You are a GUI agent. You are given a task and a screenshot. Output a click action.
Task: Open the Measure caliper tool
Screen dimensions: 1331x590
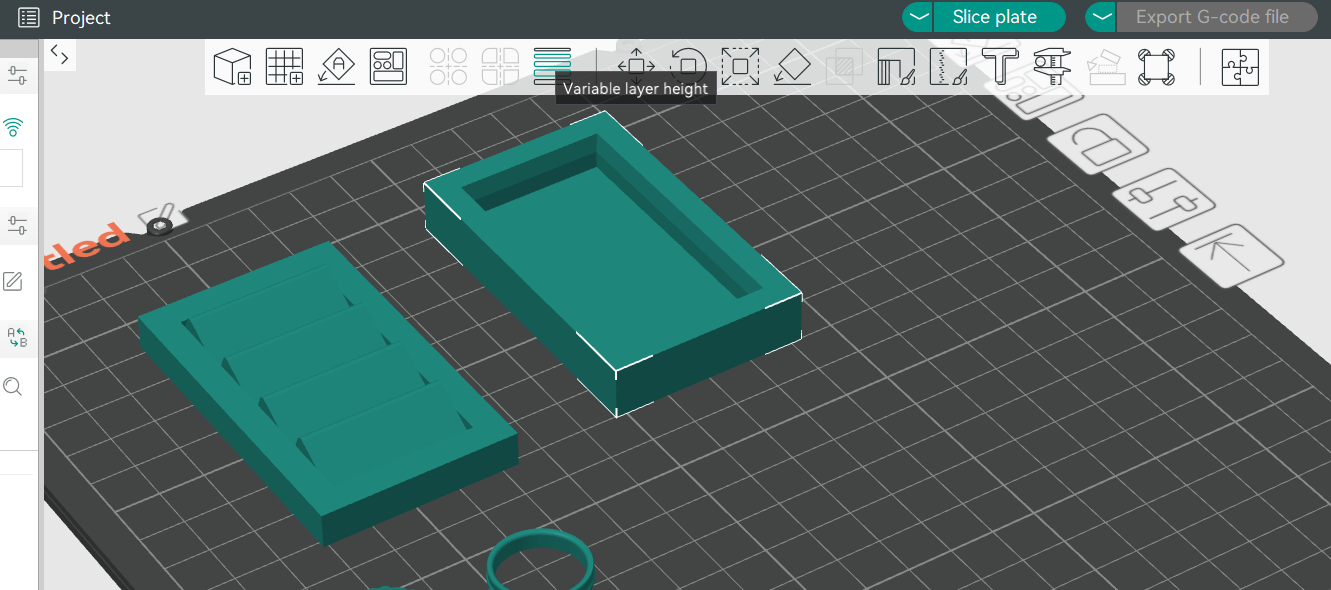click(x=1052, y=67)
